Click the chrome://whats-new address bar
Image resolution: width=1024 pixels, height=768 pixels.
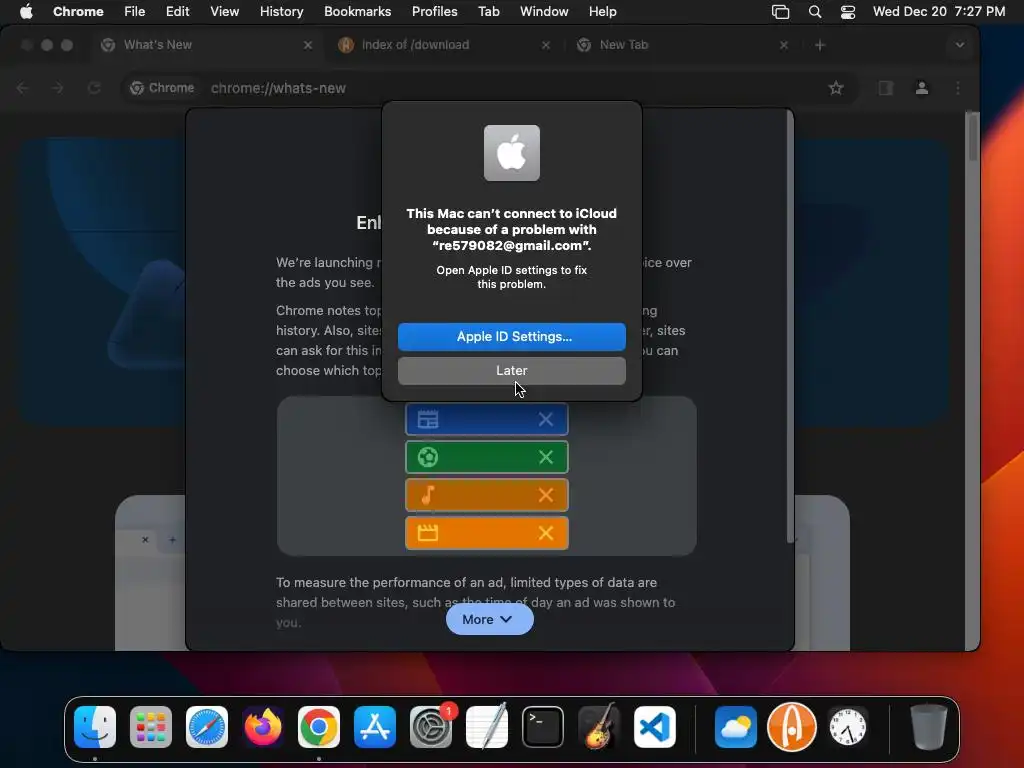(x=490, y=88)
